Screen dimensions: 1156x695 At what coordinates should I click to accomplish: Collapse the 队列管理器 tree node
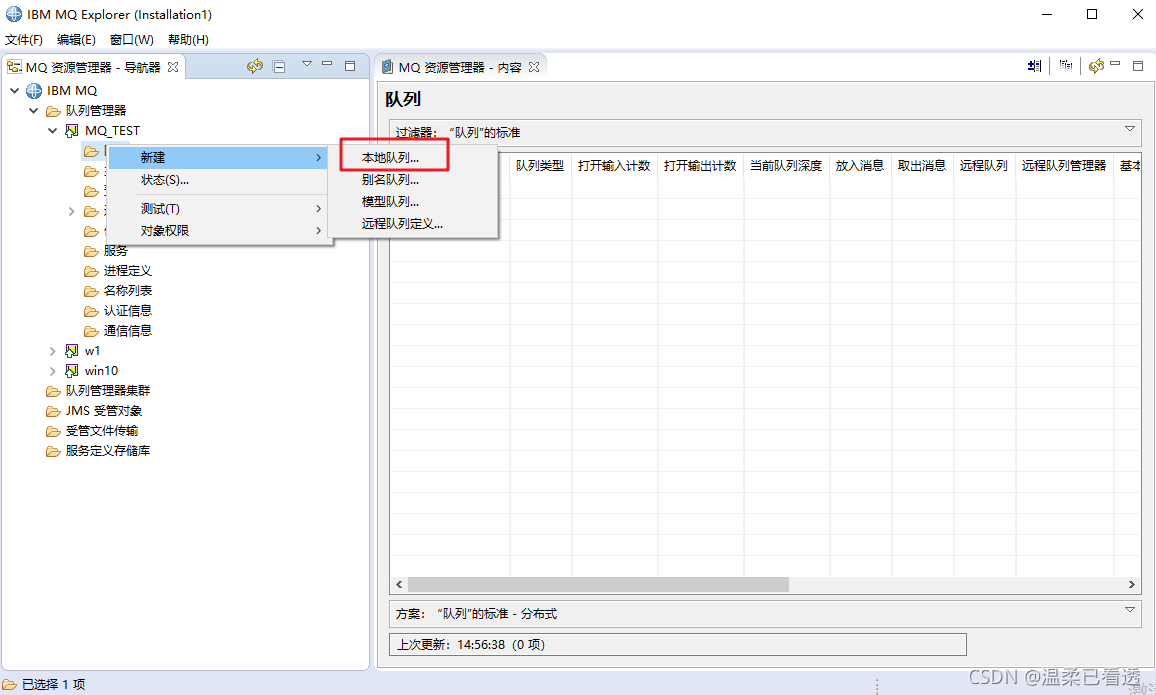pos(33,111)
